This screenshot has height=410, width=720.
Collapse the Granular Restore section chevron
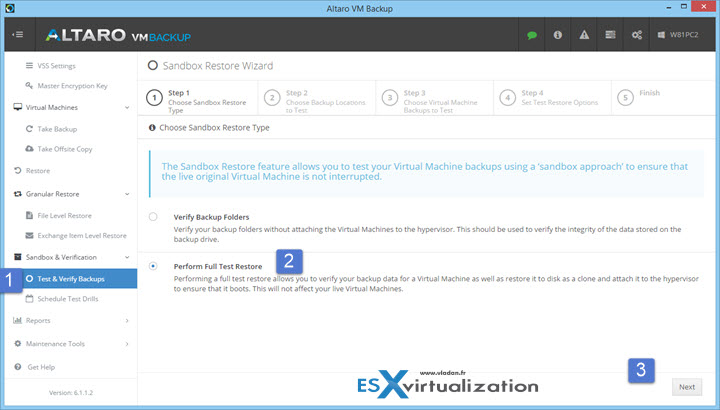(x=127, y=194)
